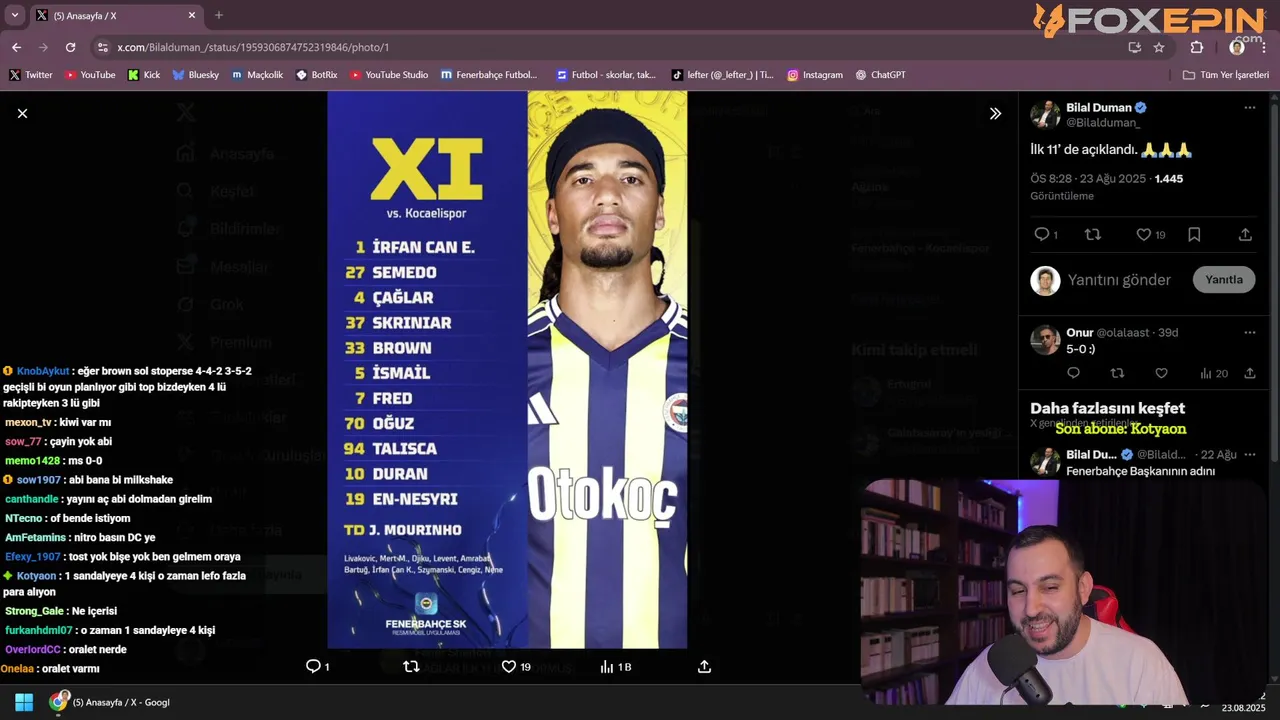Open the post timestamp ÖS 8:28 · 23 Ağu 2025
The image size is (1280, 720).
tap(1089, 179)
